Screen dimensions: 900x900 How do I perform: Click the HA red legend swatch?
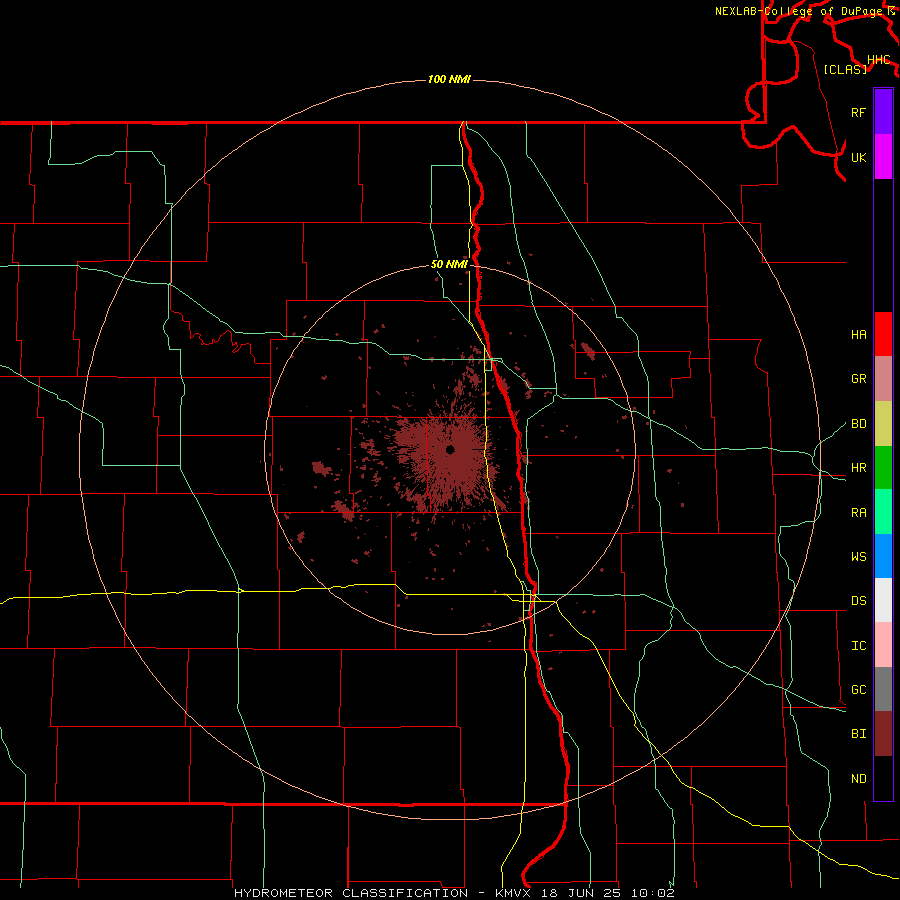[x=883, y=334]
